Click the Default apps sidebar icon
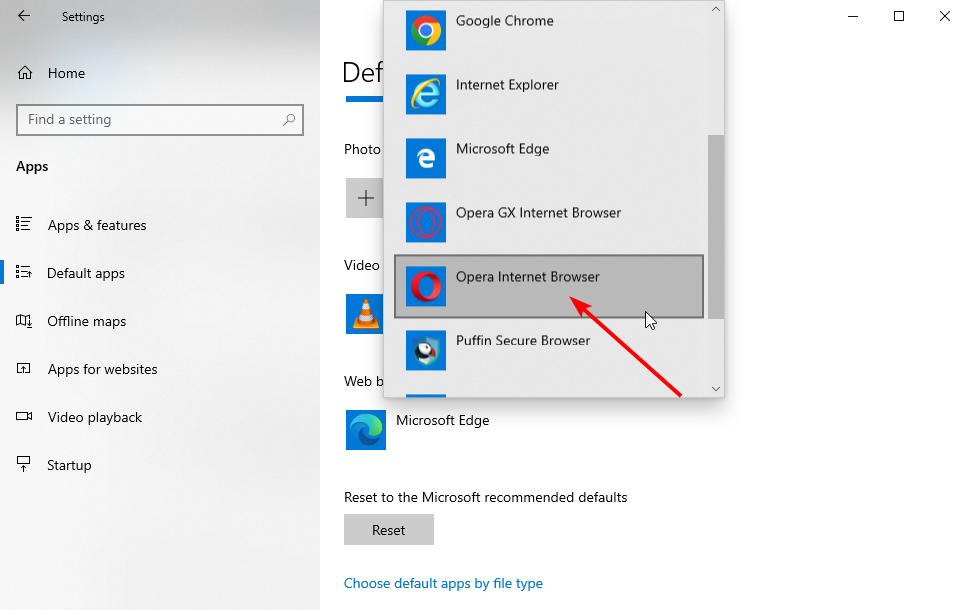Viewport: 968px width, 610px height. 23,272
